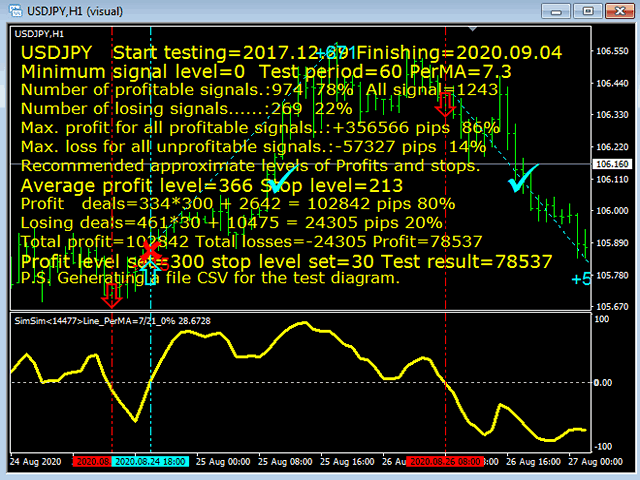Click the 'Profit deals=334*300' line

[x=238, y=204]
